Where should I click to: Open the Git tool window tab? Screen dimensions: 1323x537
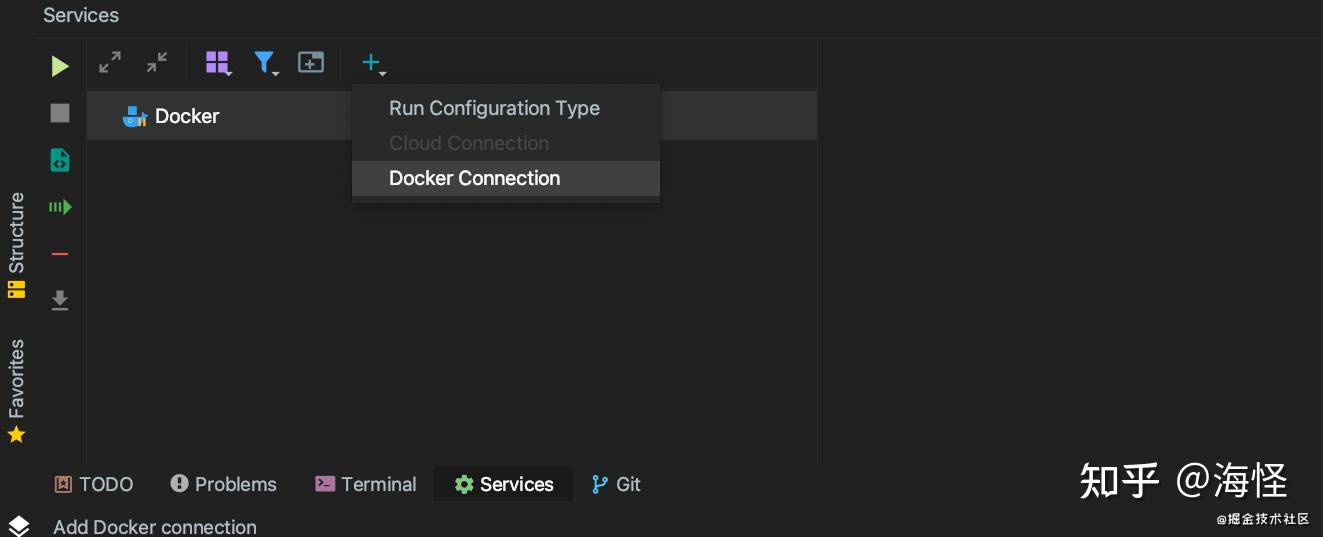616,484
